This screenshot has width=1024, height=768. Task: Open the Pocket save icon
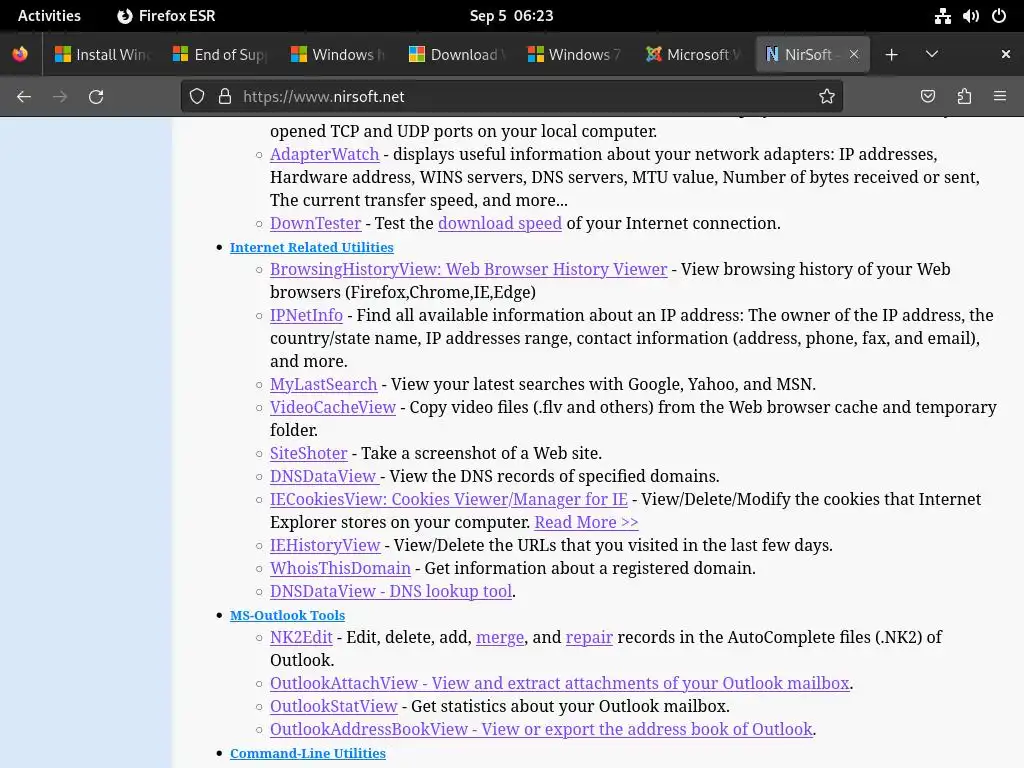point(927,97)
